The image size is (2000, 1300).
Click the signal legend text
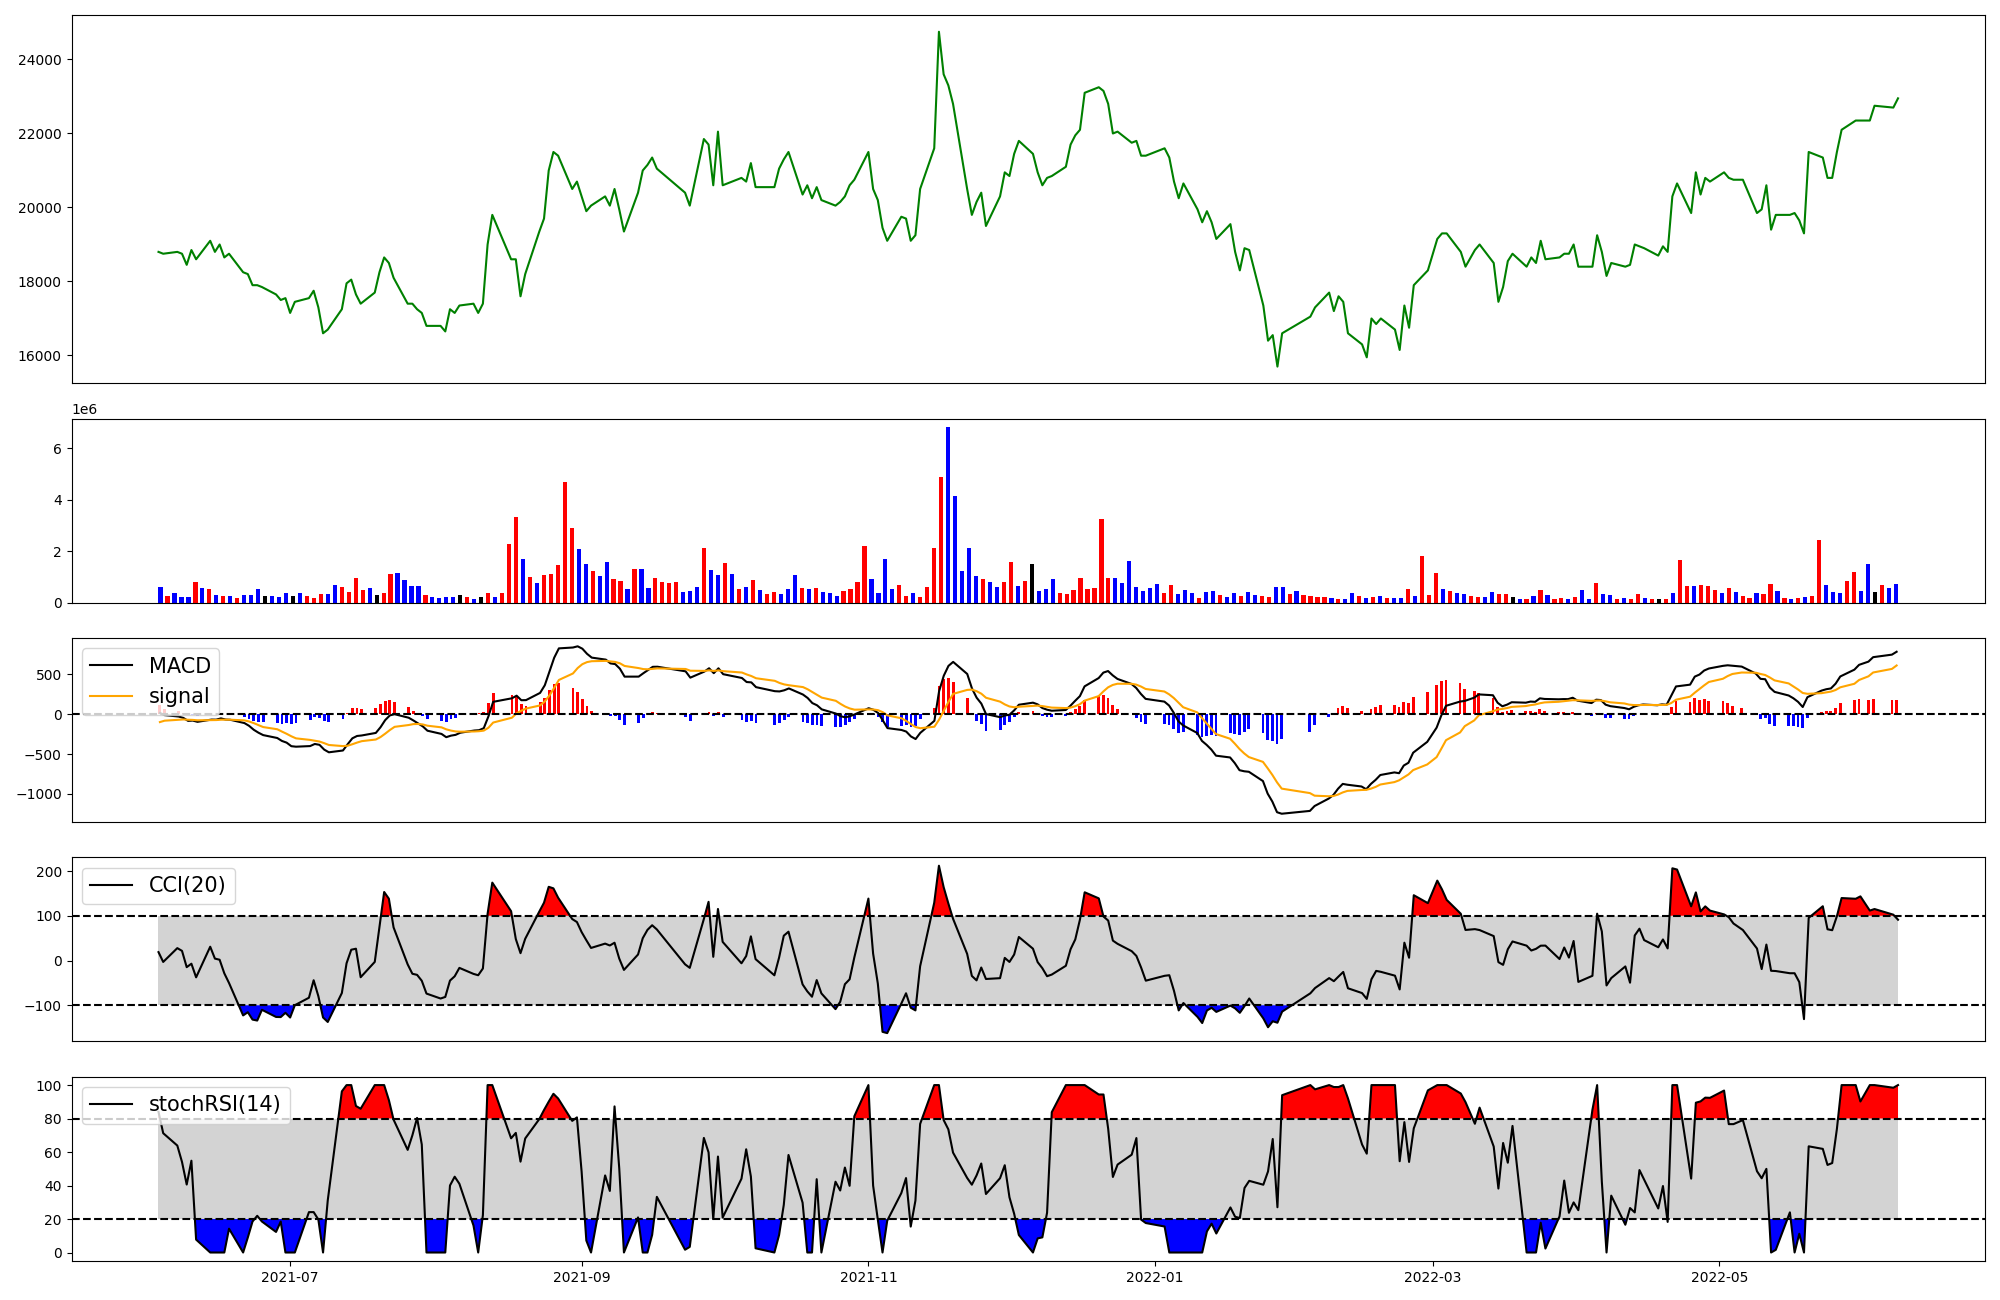click(x=179, y=696)
